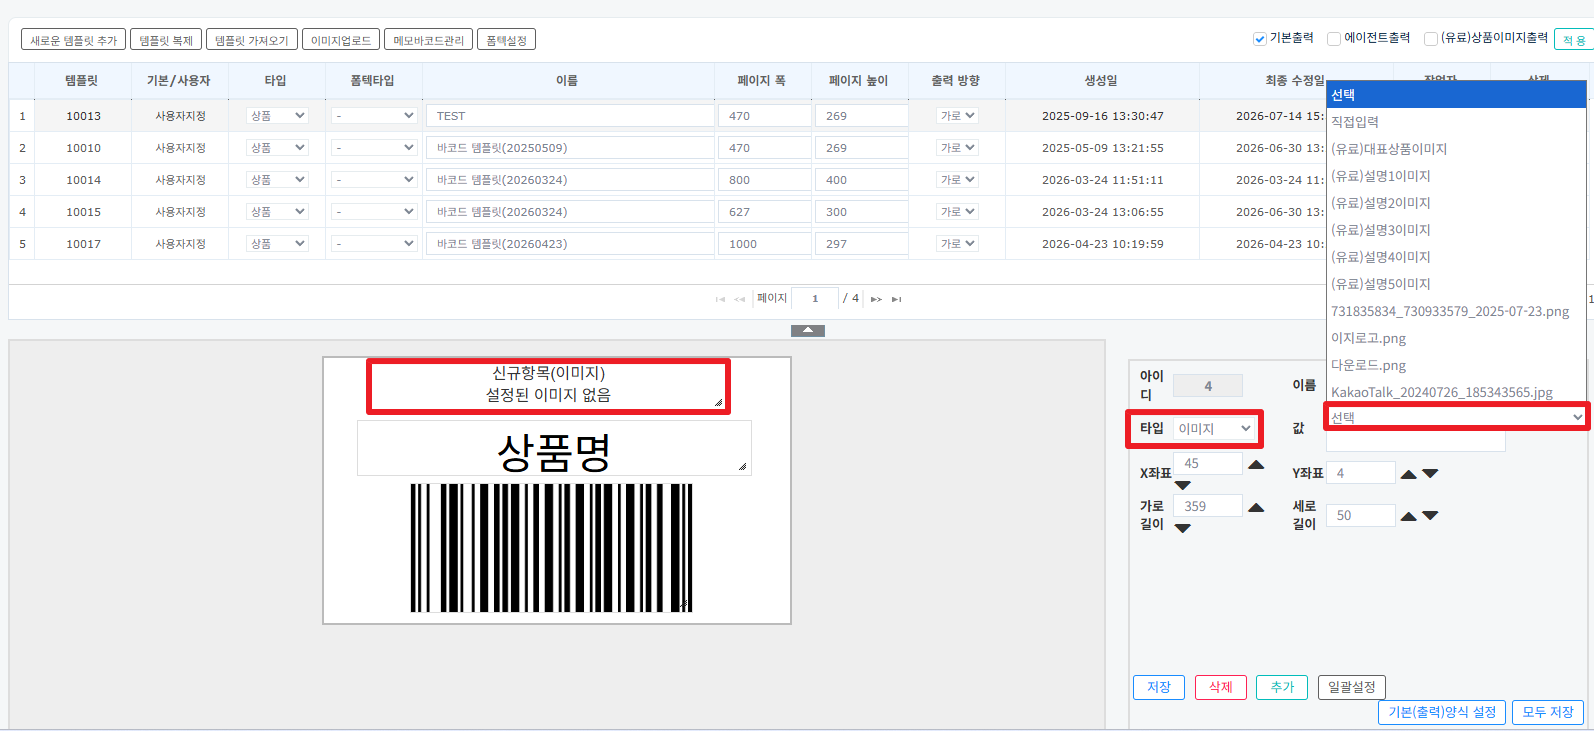Pick the highlighted 선택 option in the list

(x=1456, y=95)
